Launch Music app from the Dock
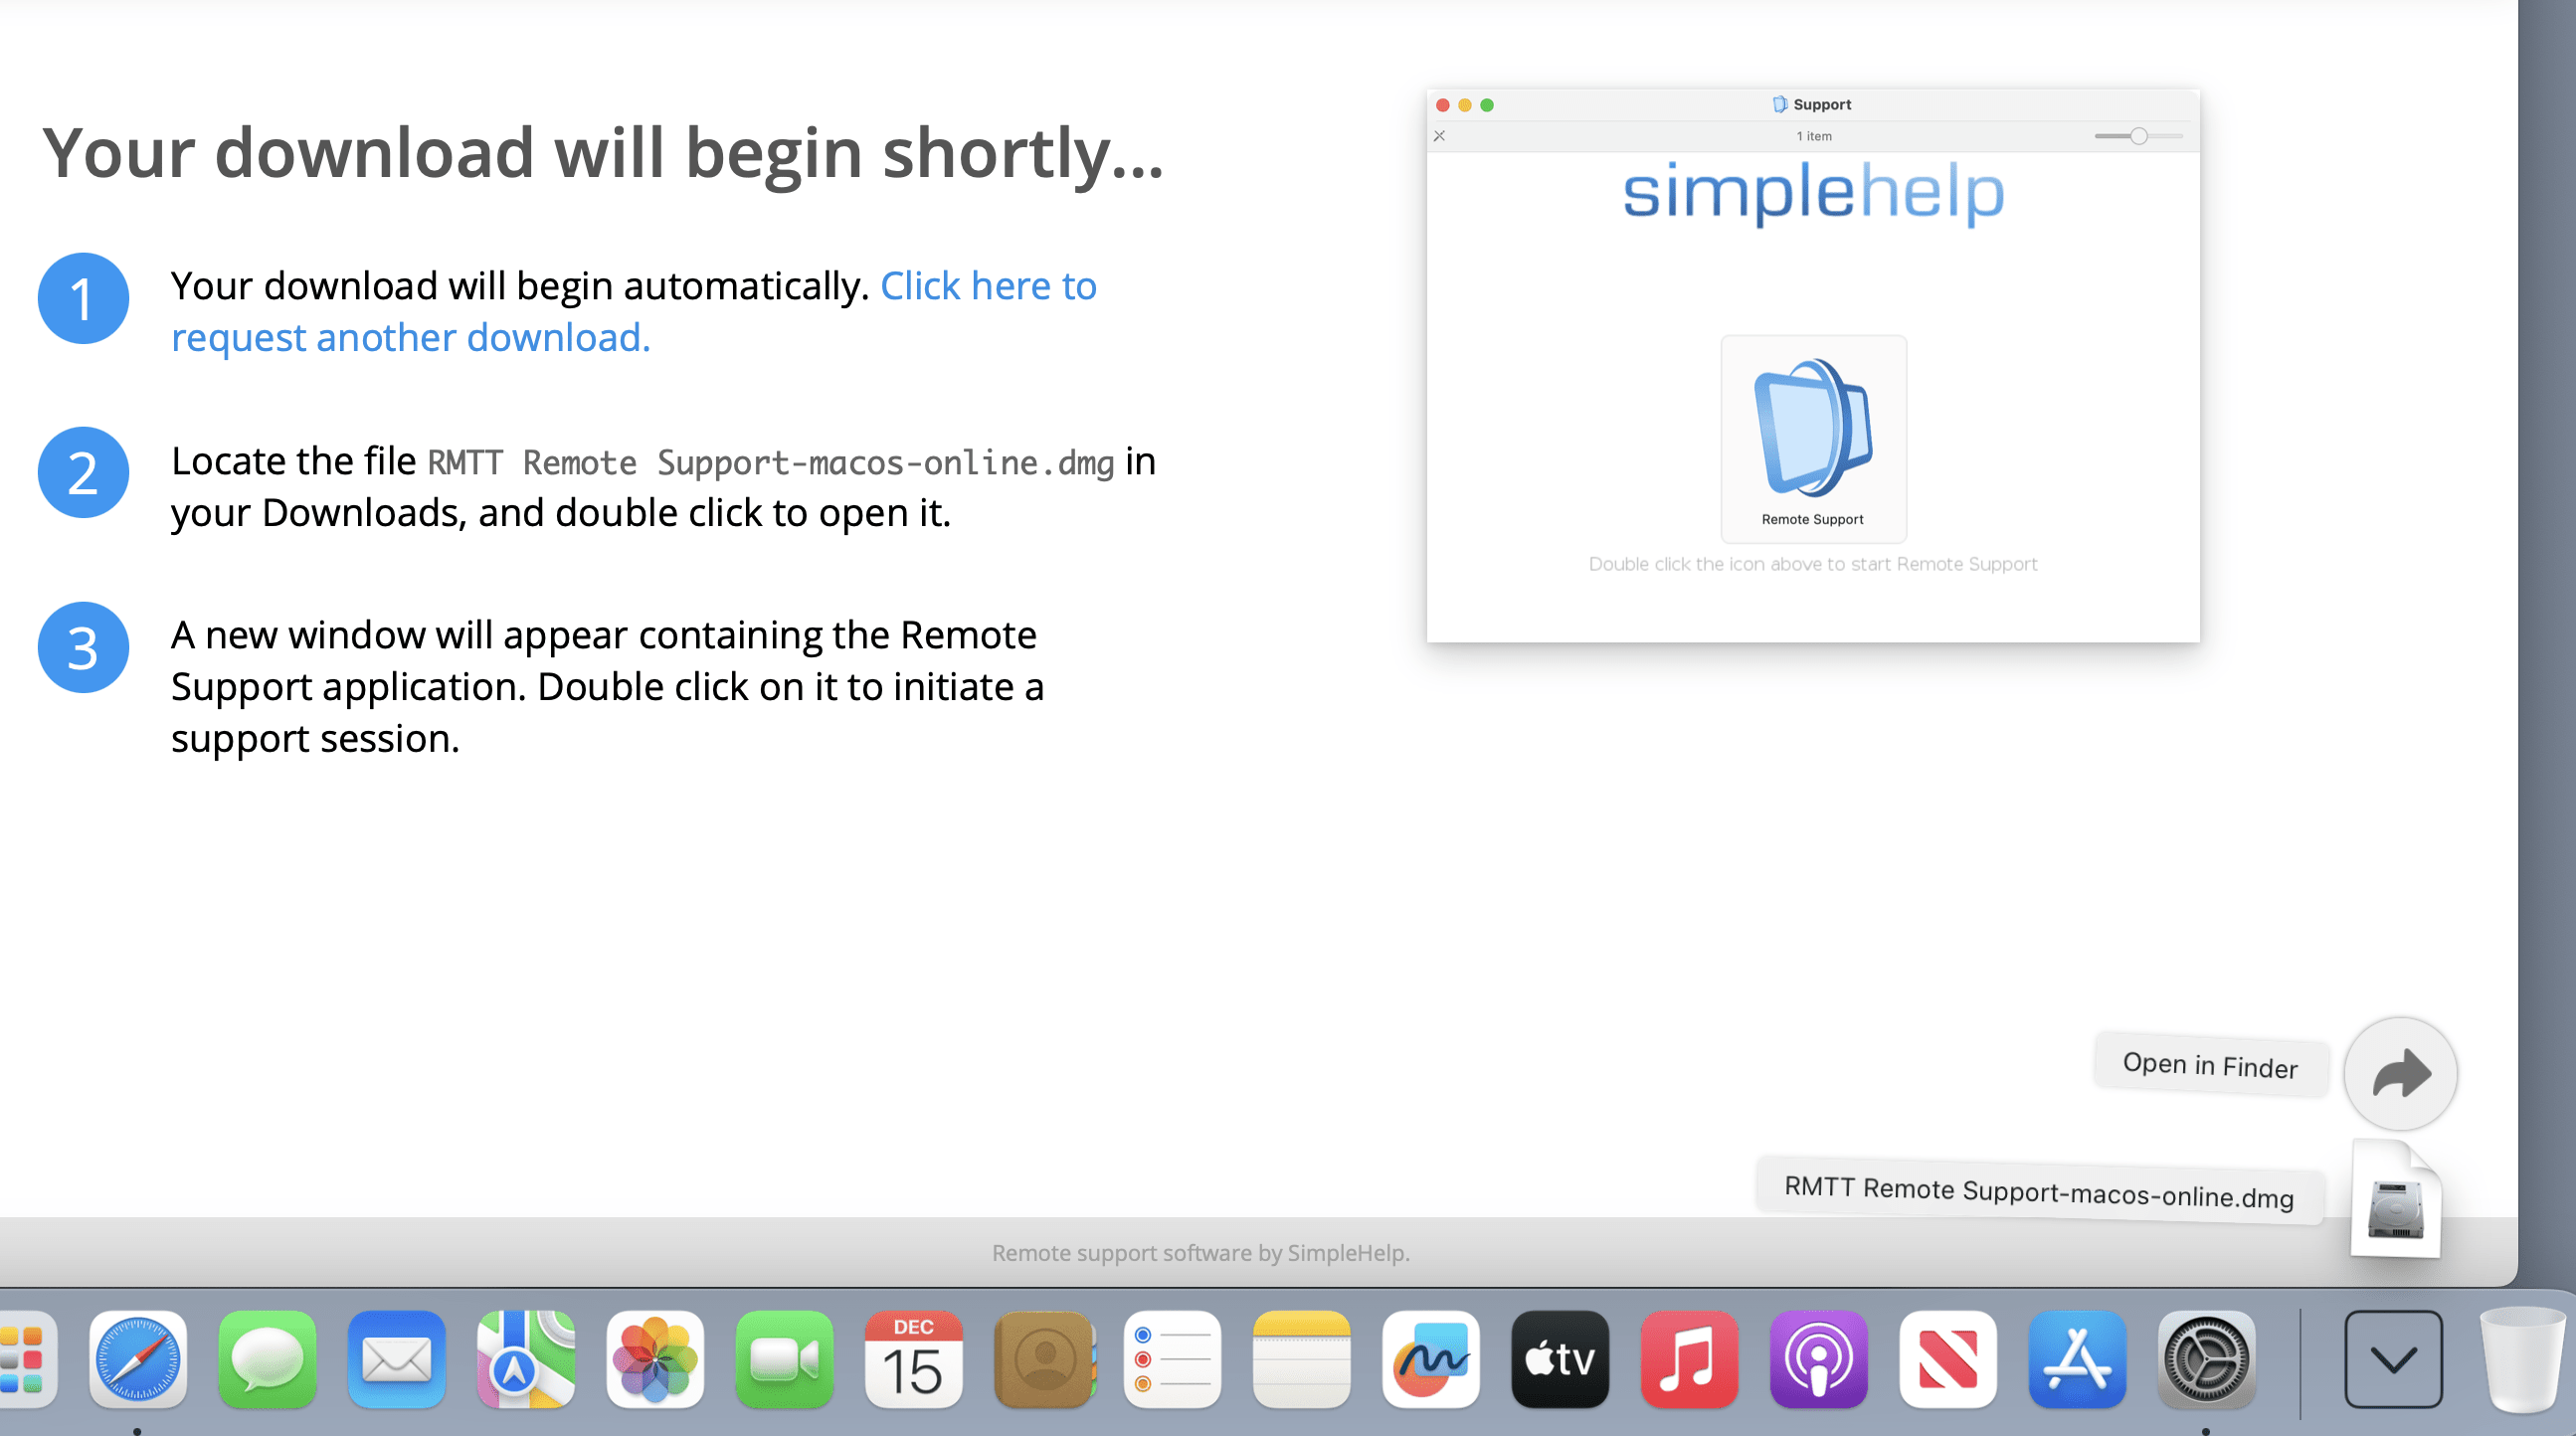 coord(1689,1359)
